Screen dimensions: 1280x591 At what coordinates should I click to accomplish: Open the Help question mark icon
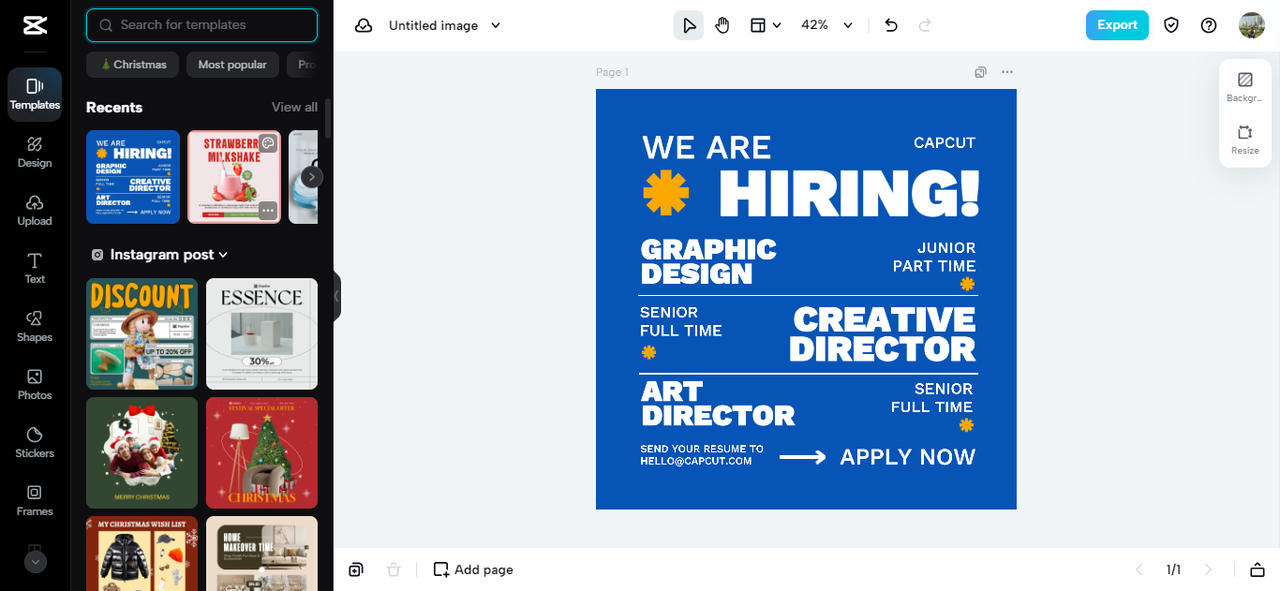pos(1209,26)
